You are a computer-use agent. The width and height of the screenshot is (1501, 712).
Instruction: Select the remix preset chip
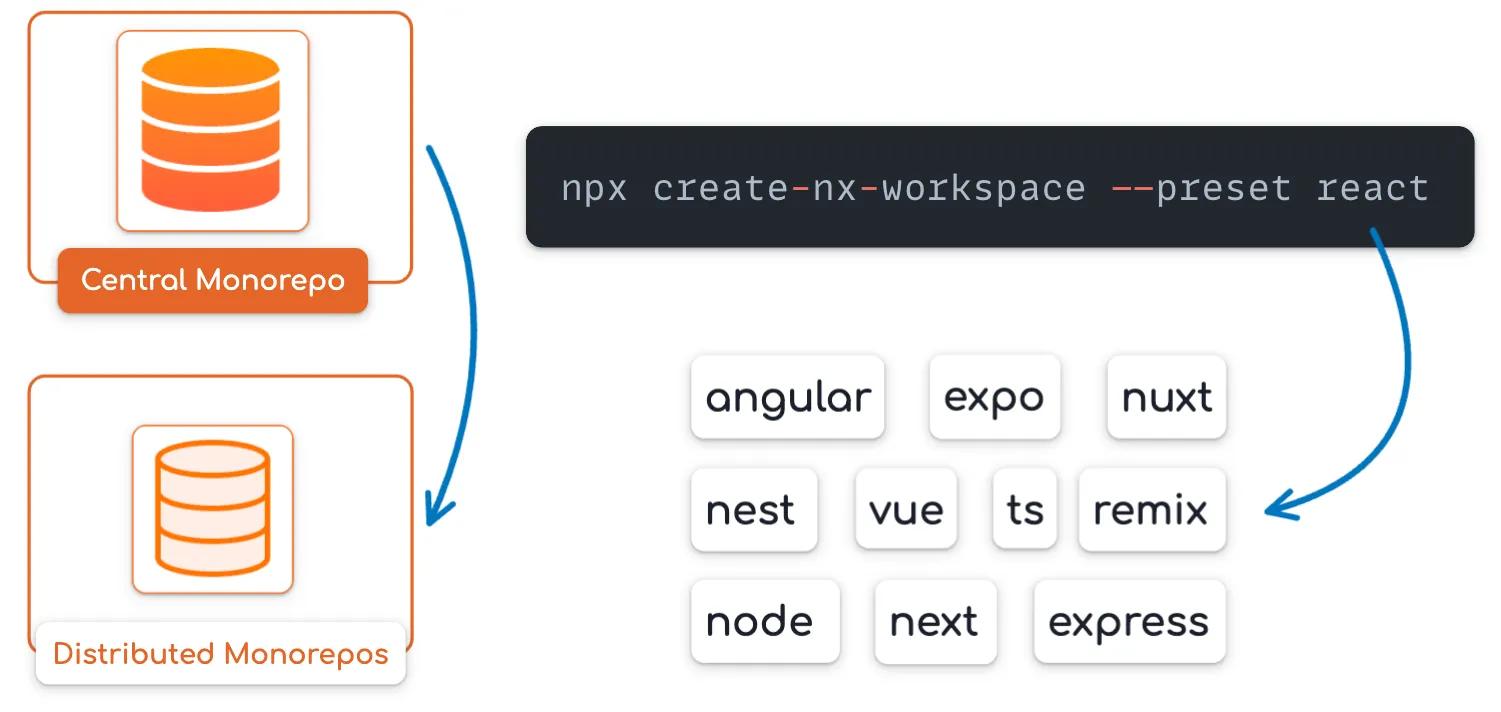click(x=1151, y=510)
